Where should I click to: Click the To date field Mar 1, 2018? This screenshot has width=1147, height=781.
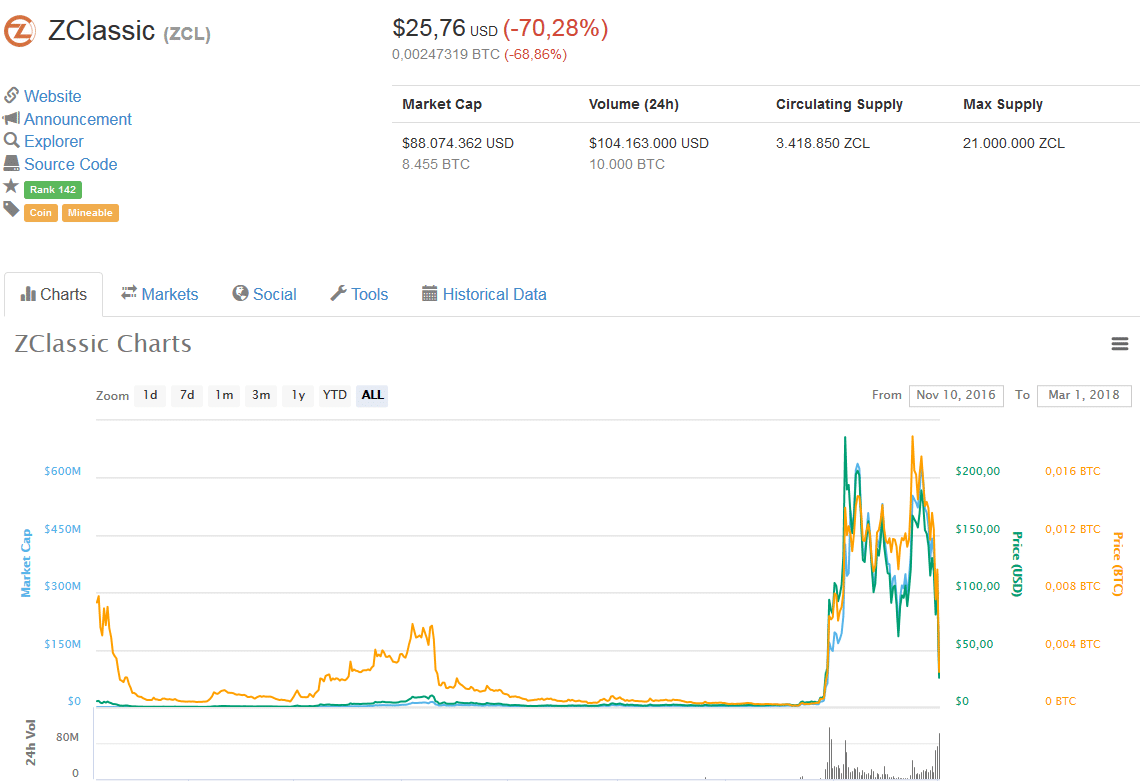tap(1084, 396)
